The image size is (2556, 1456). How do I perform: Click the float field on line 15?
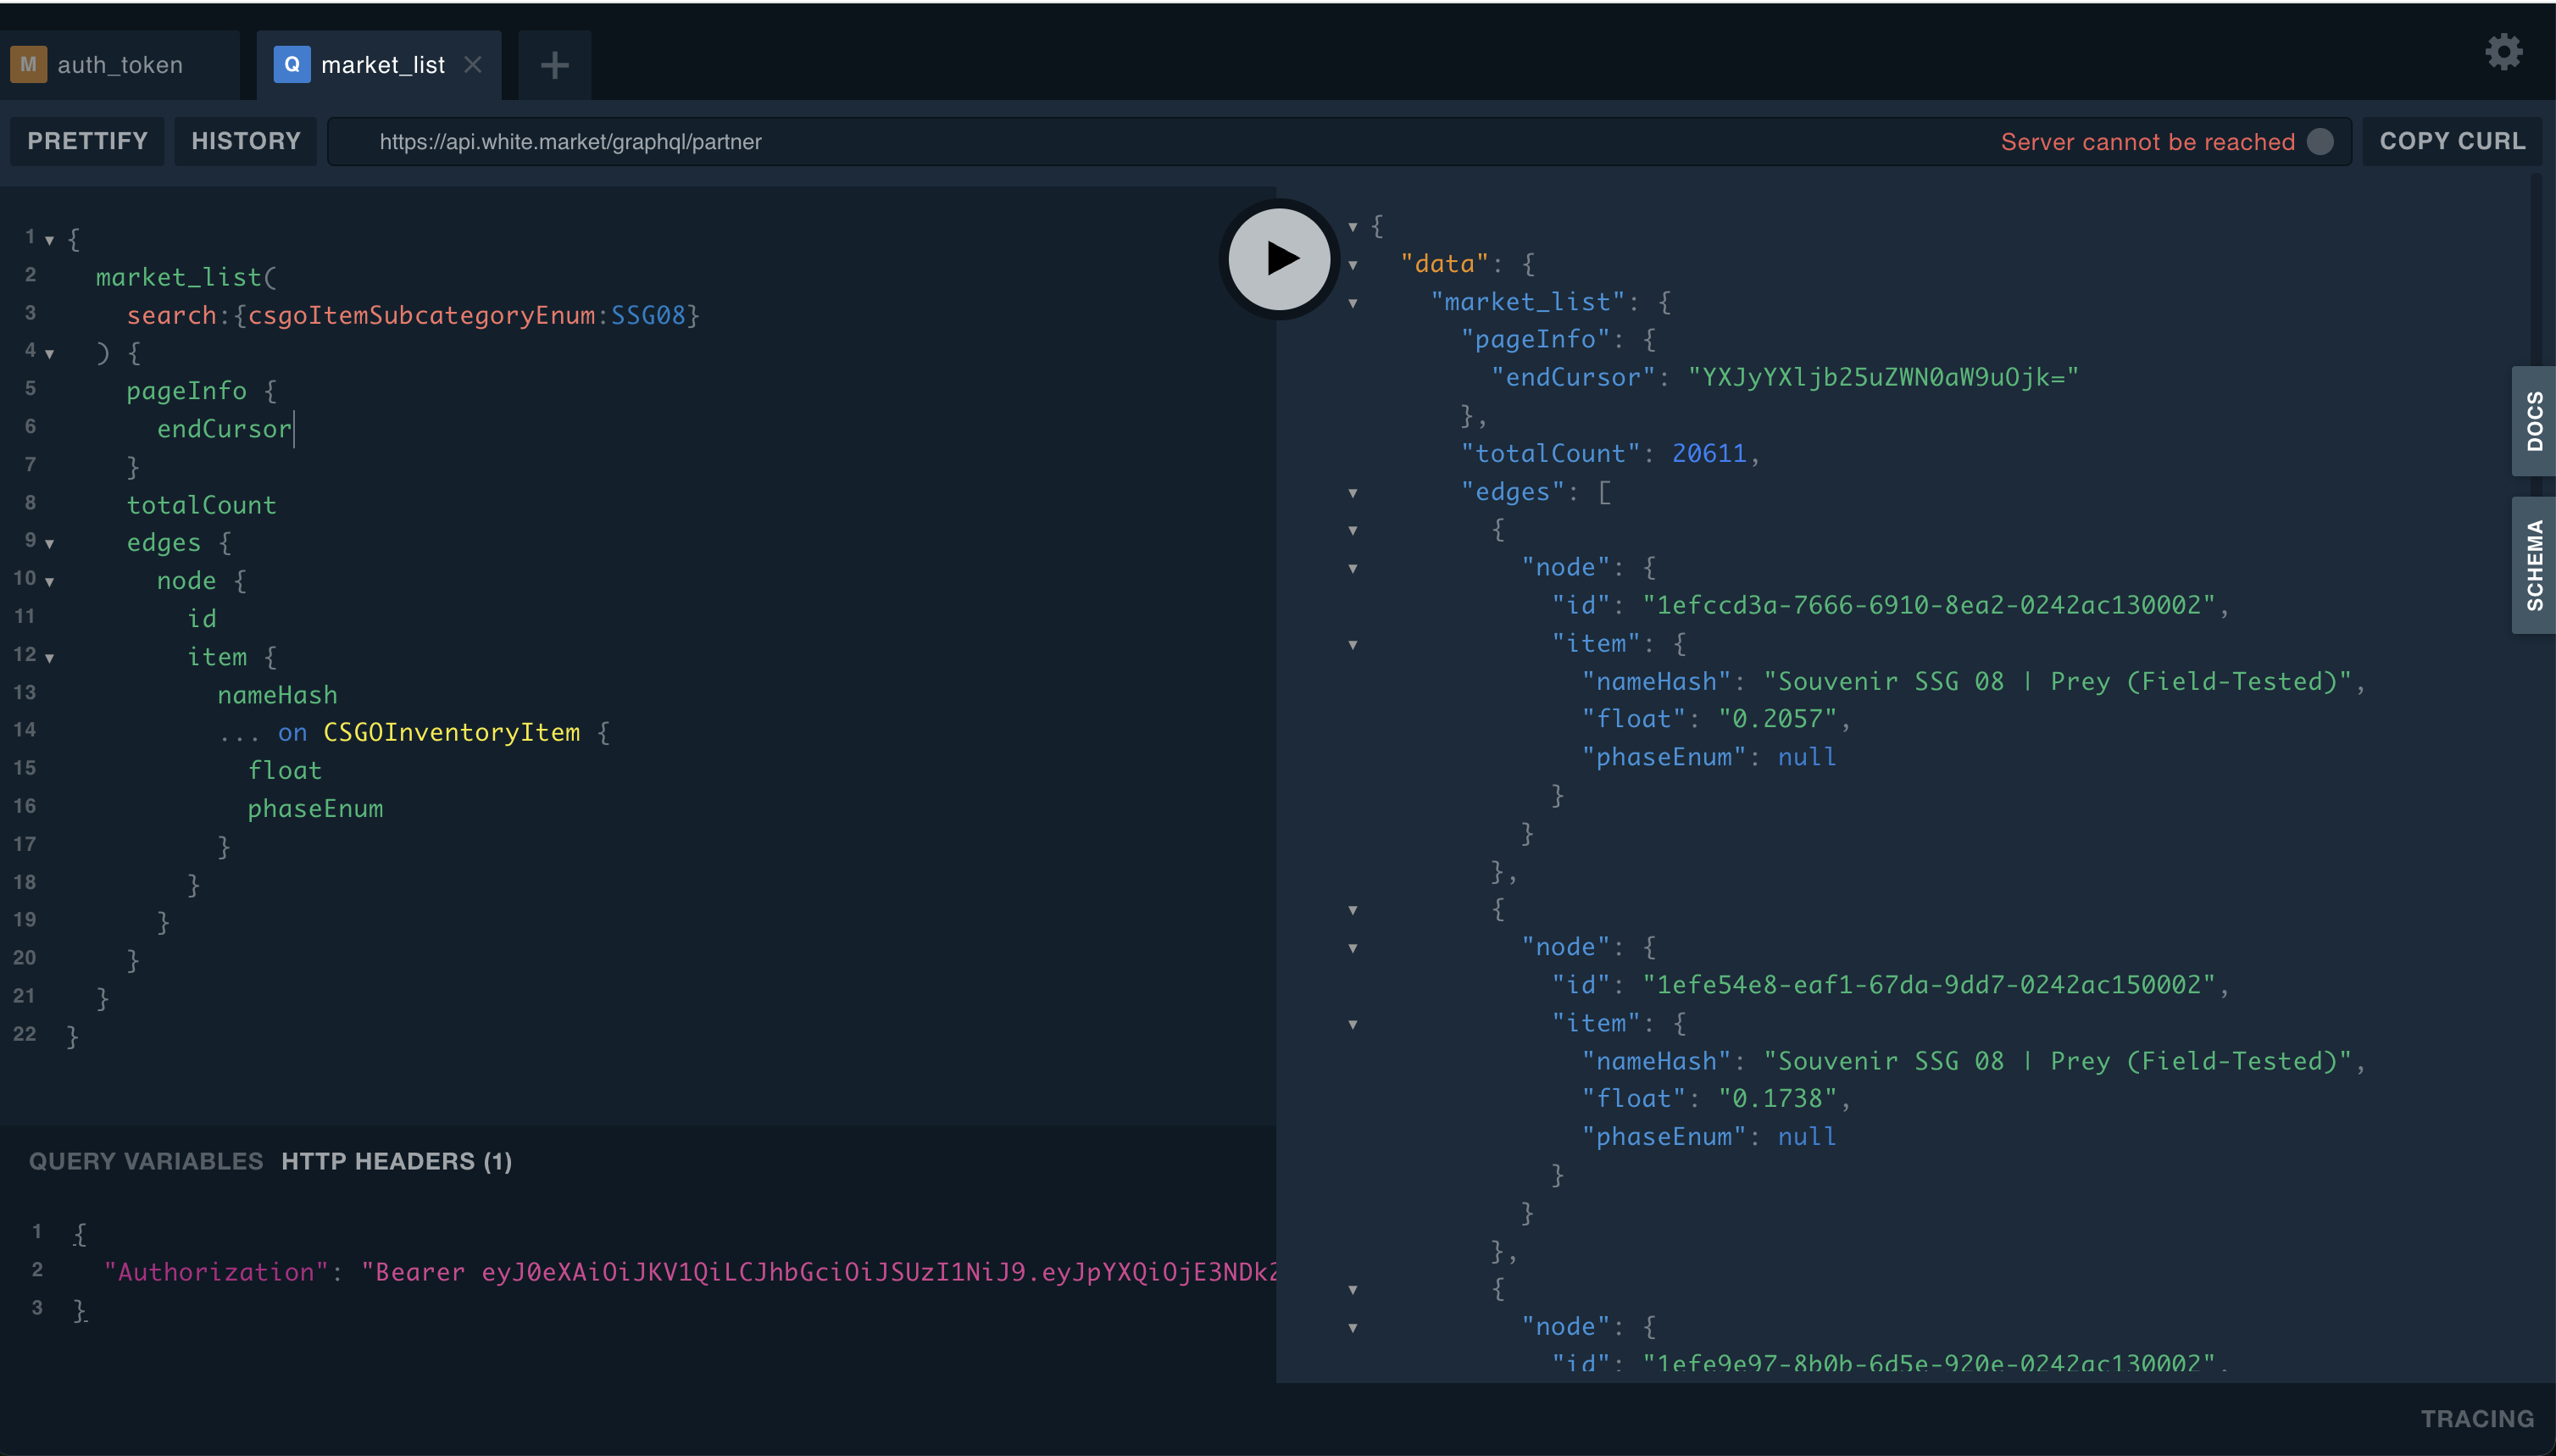pyautogui.click(x=285, y=770)
